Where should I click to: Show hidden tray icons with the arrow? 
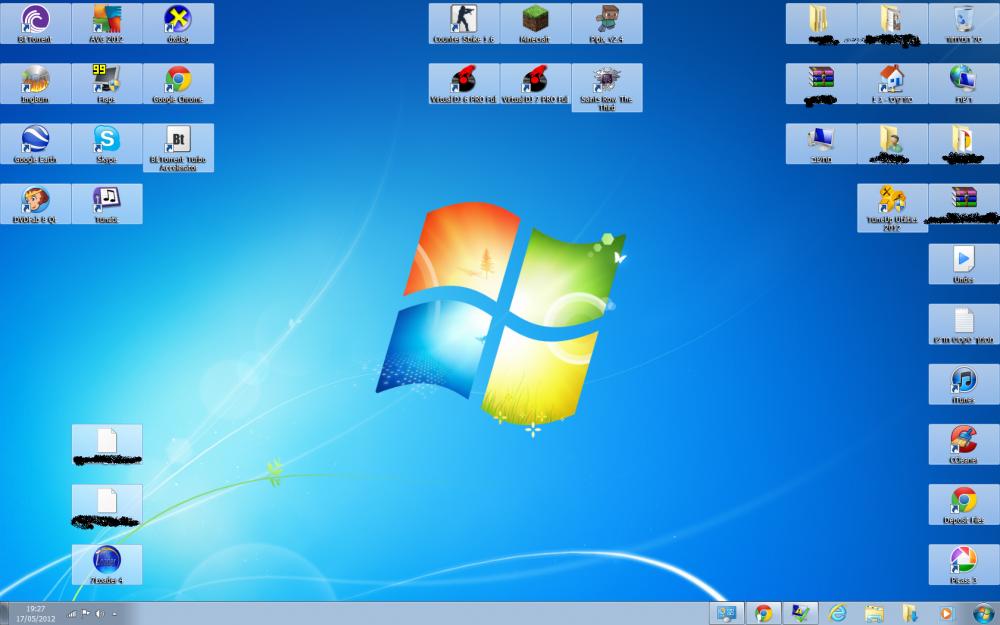pyautogui.click(x=115, y=615)
